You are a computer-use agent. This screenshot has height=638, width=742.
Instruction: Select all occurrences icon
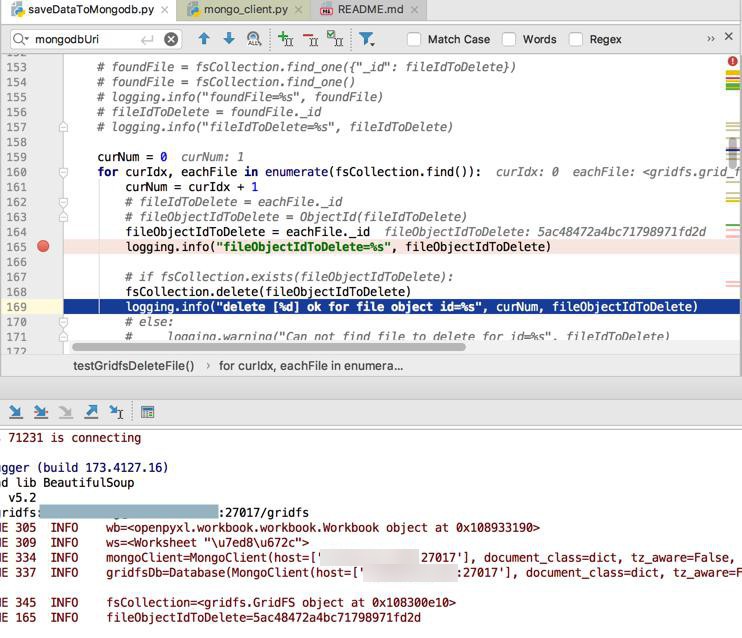(x=335, y=39)
